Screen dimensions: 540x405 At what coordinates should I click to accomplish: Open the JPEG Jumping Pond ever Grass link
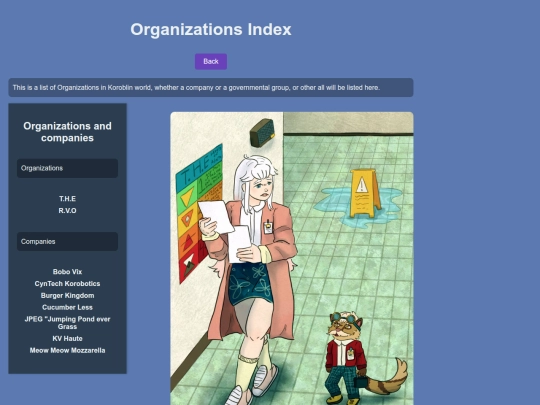pos(68,323)
